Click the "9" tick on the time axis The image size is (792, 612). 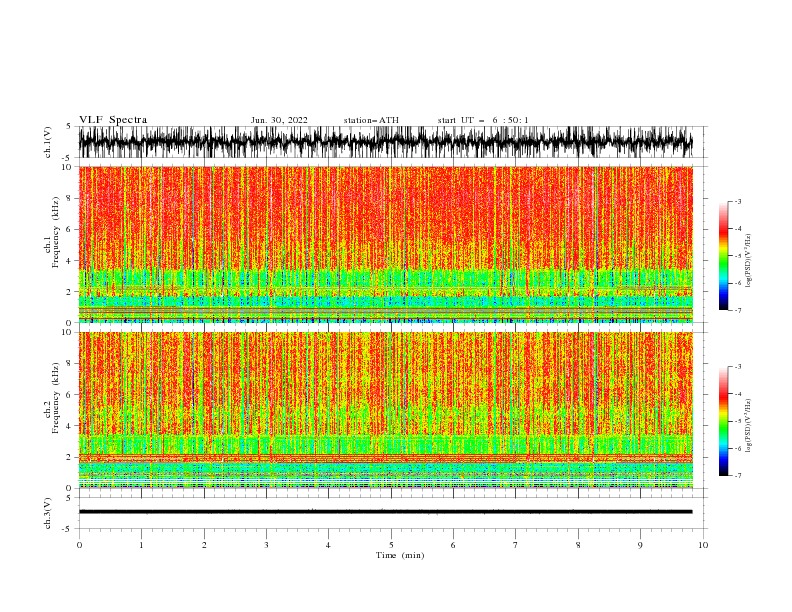(x=640, y=545)
